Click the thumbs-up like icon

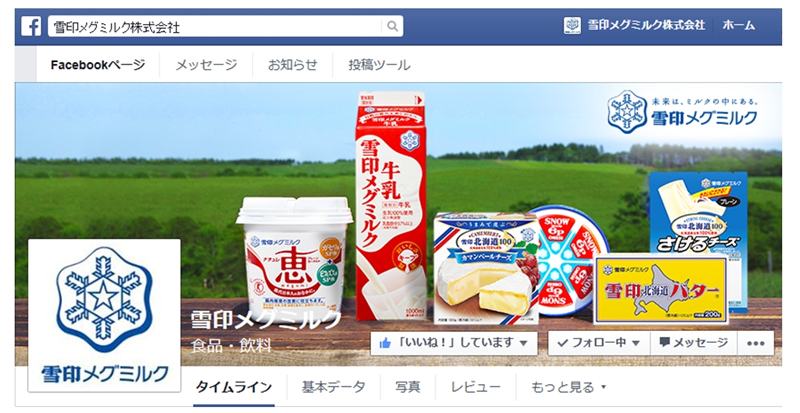point(385,344)
